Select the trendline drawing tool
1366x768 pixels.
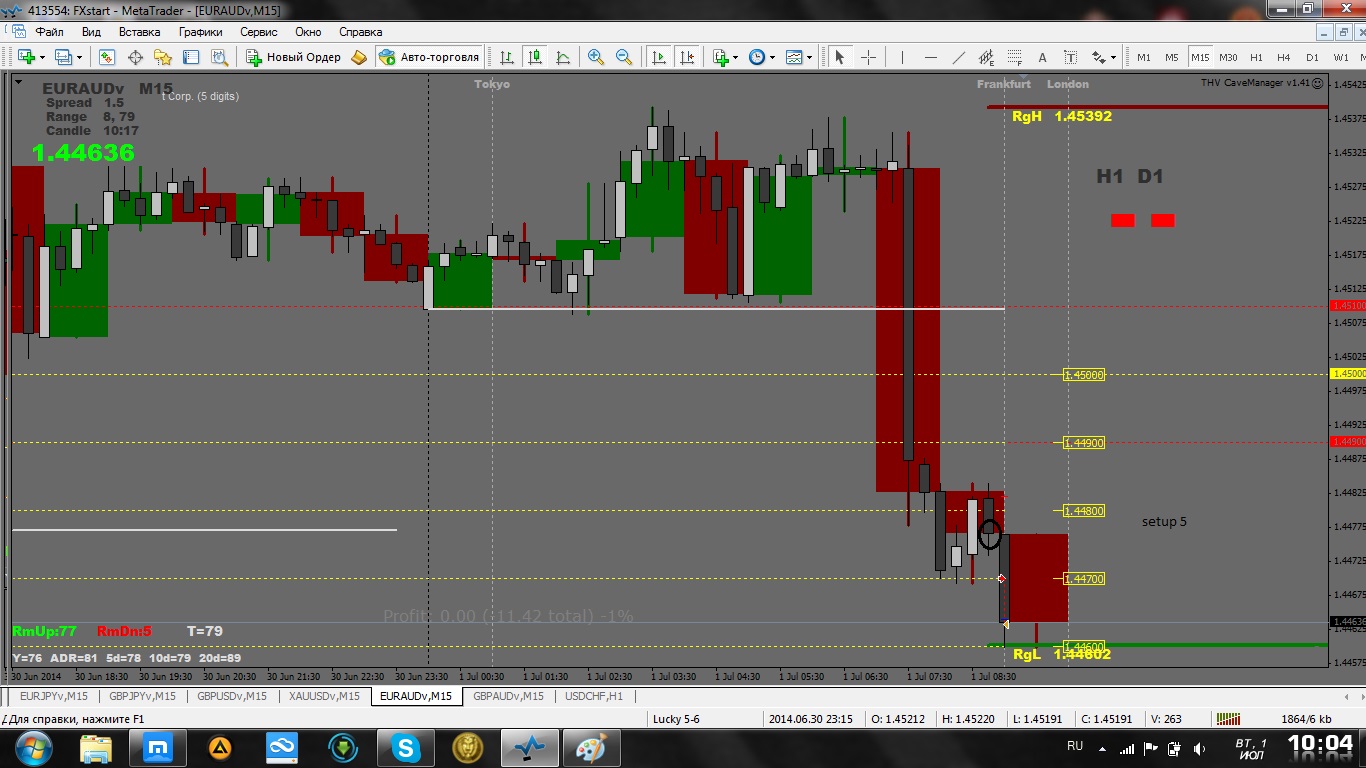tap(958, 57)
